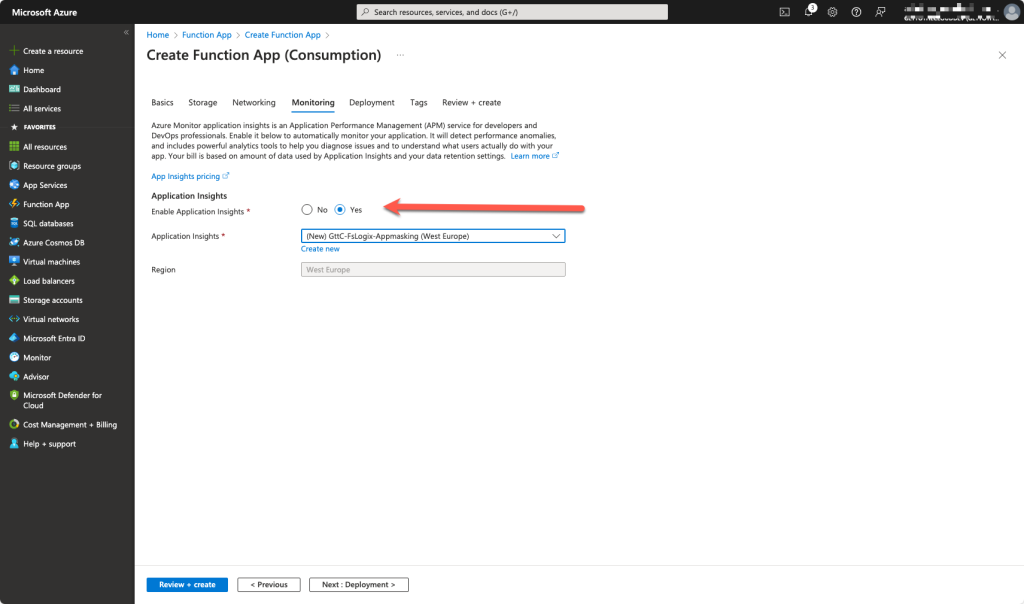Open the Application Insights dropdown
This screenshot has height=604, width=1024.
coord(433,236)
